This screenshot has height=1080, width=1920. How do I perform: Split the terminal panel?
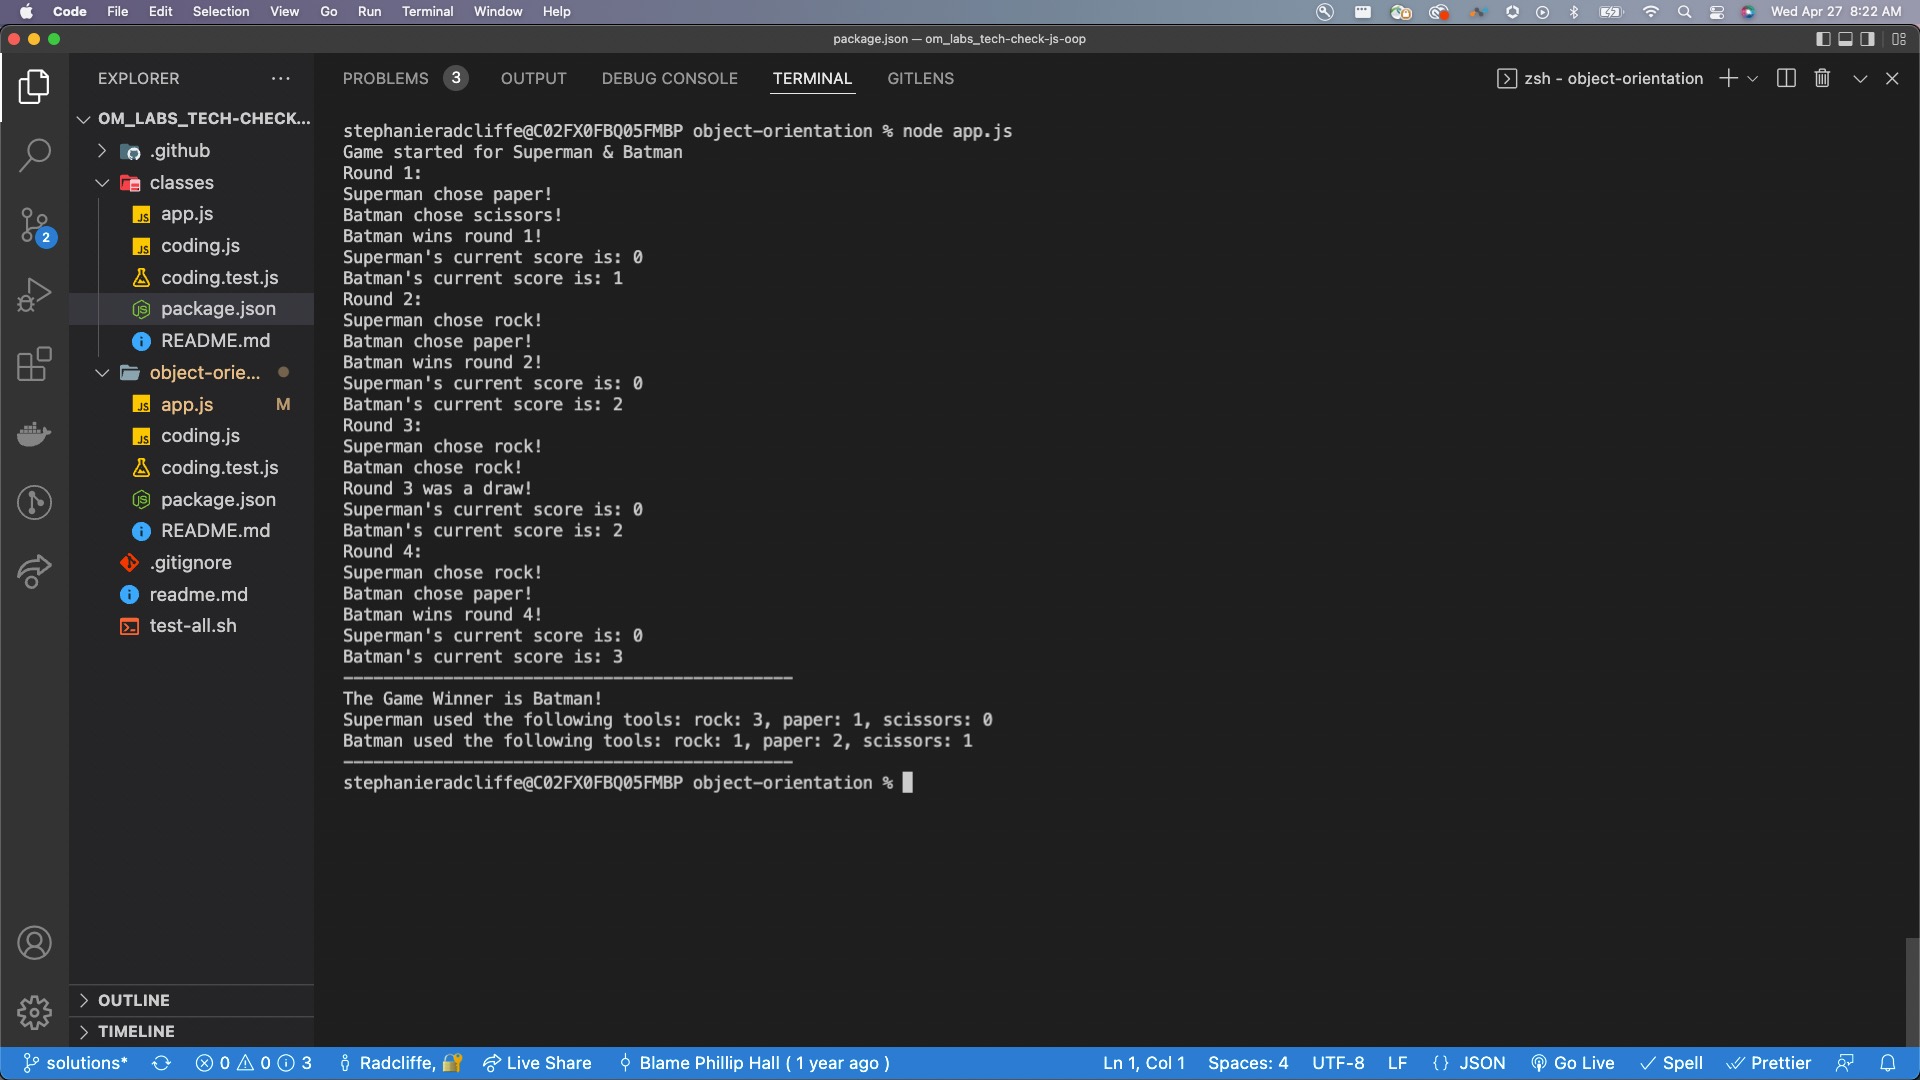point(1786,78)
